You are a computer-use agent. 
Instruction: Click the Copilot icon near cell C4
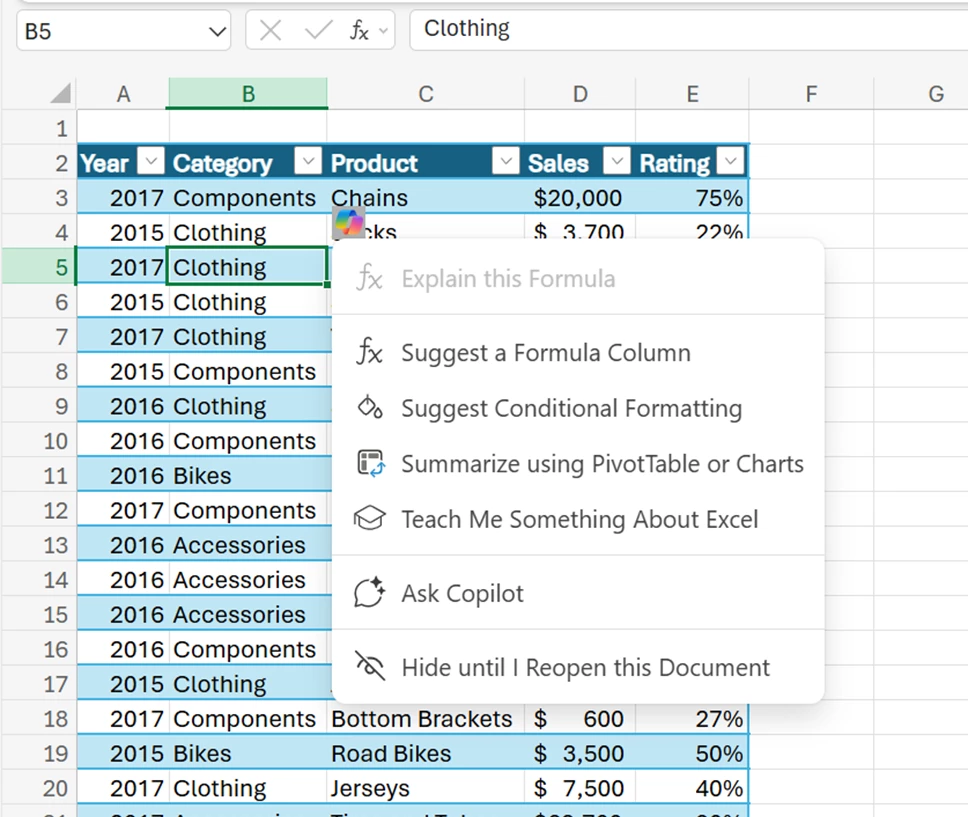[349, 222]
